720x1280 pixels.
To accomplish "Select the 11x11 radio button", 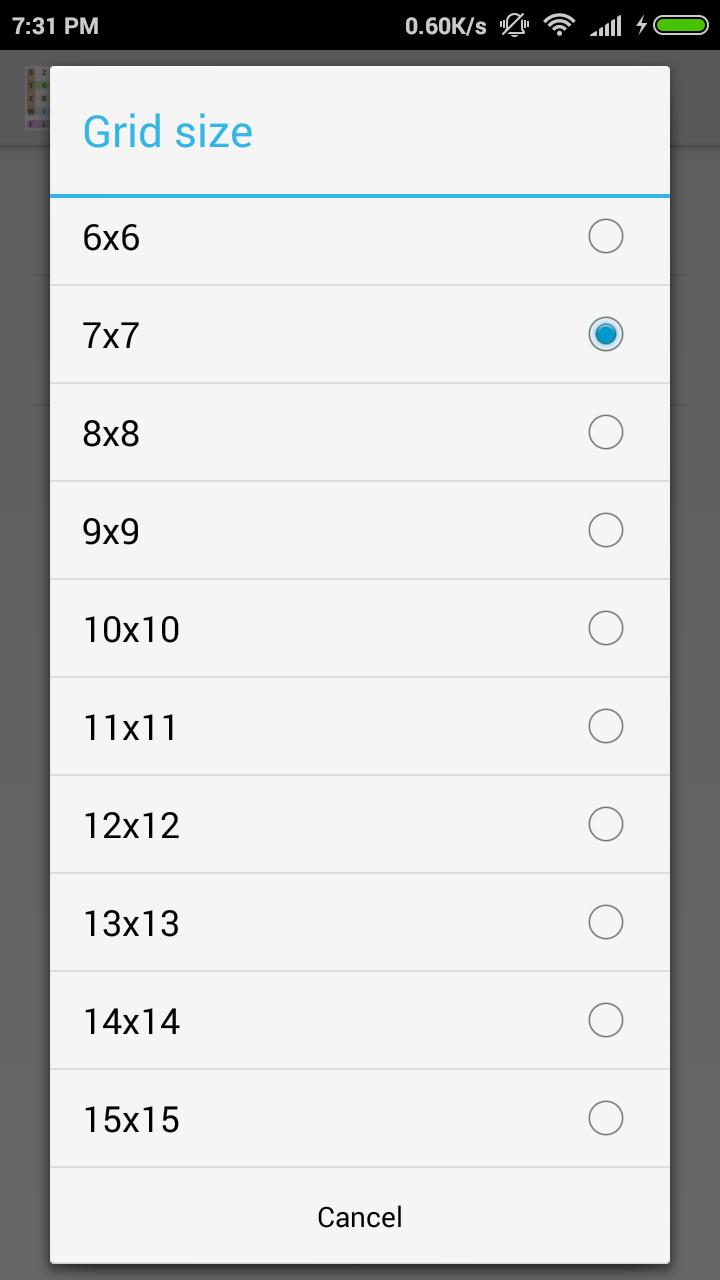I will pos(605,726).
